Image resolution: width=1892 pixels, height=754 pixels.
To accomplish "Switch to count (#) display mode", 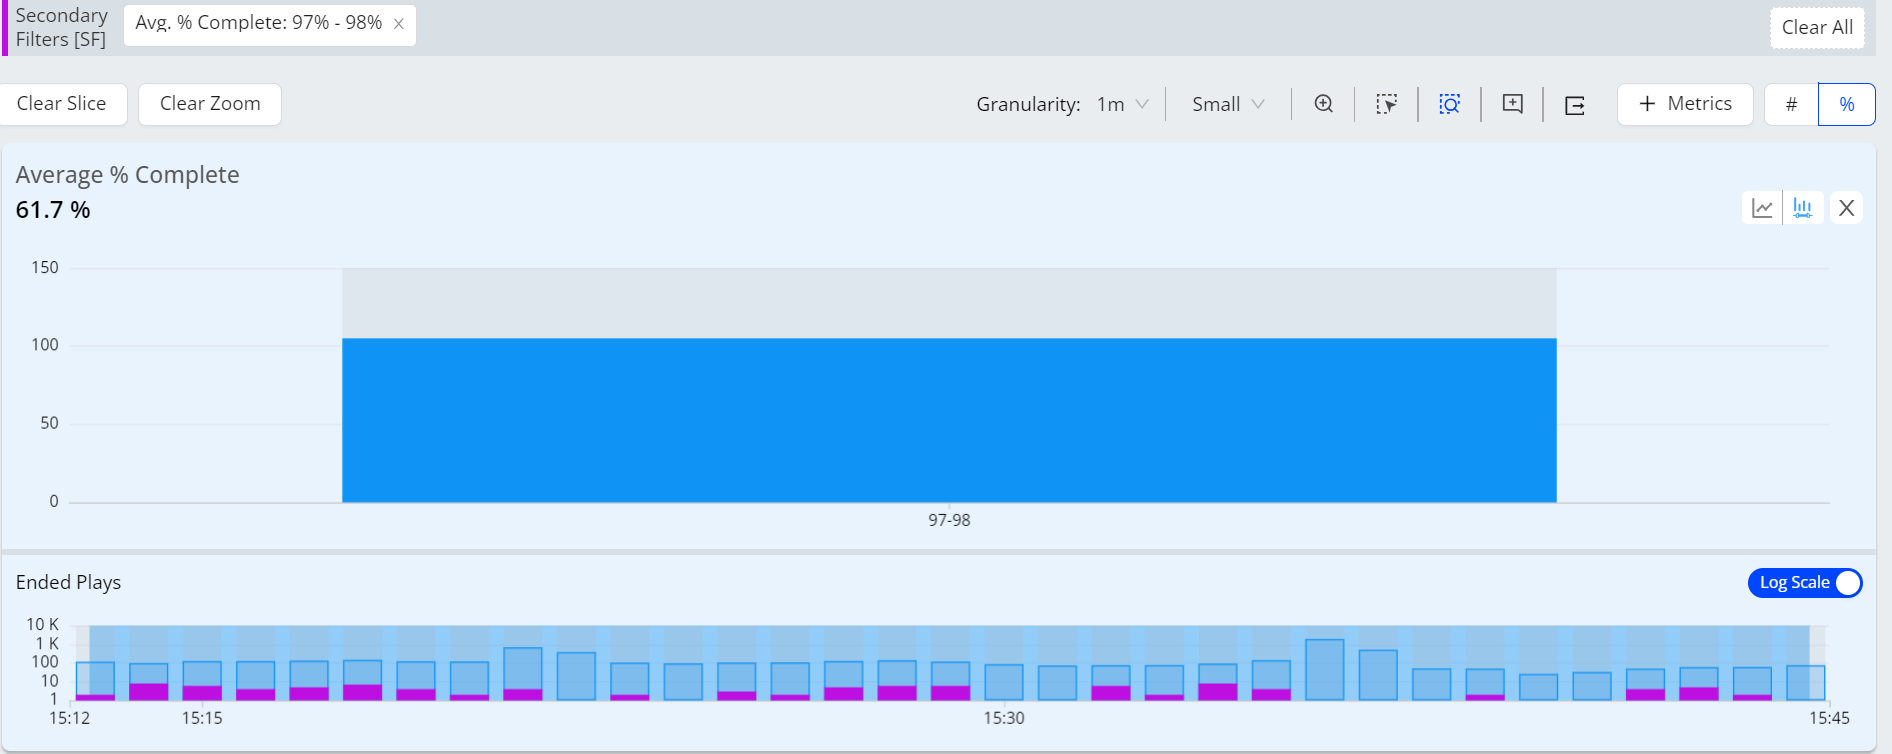I will pos(1791,104).
